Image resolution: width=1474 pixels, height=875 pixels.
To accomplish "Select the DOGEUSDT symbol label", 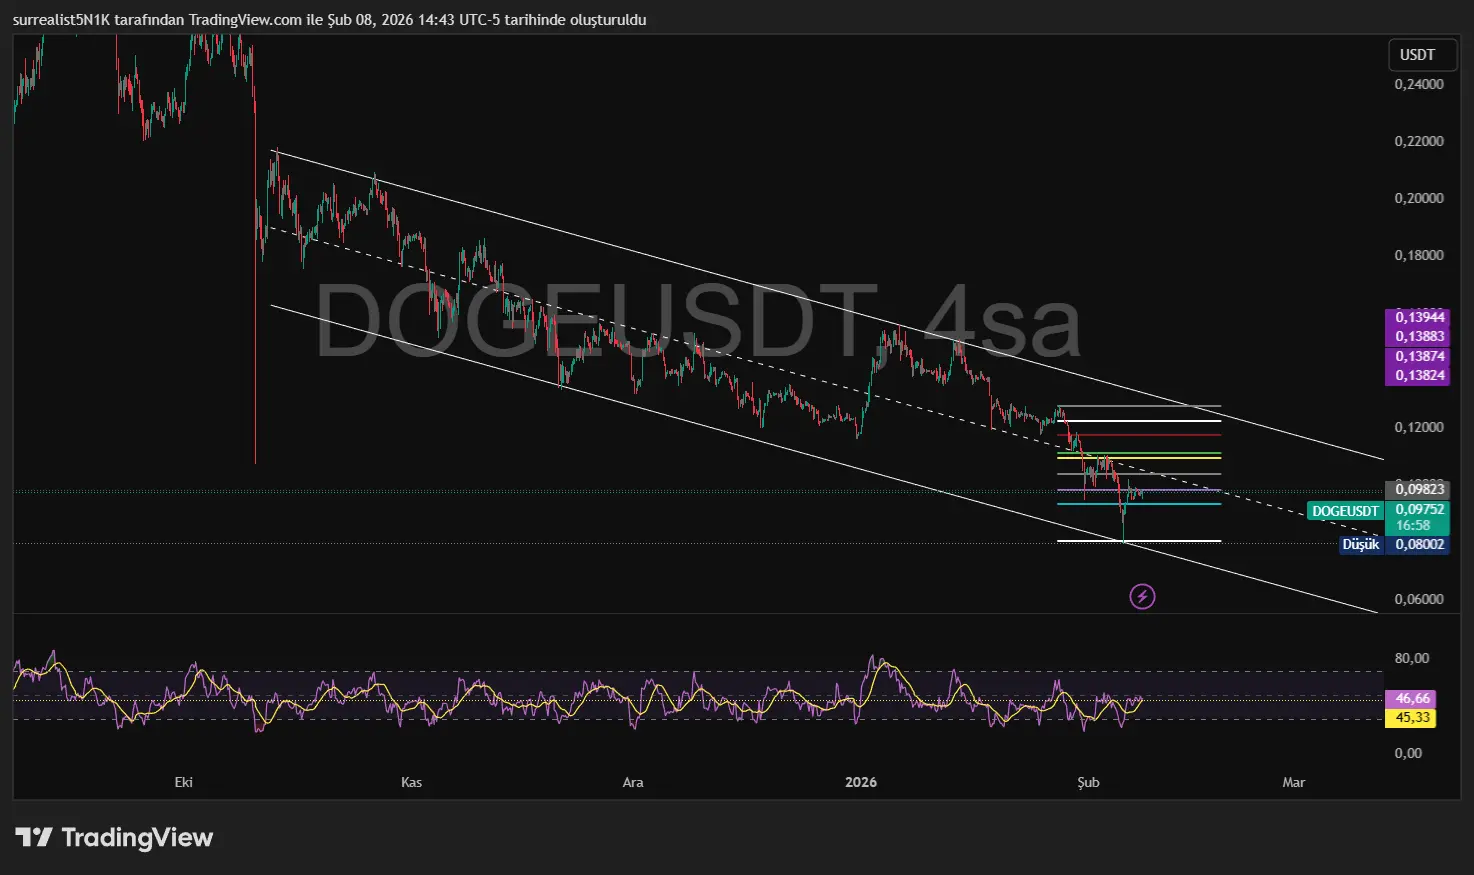I will [x=1345, y=511].
